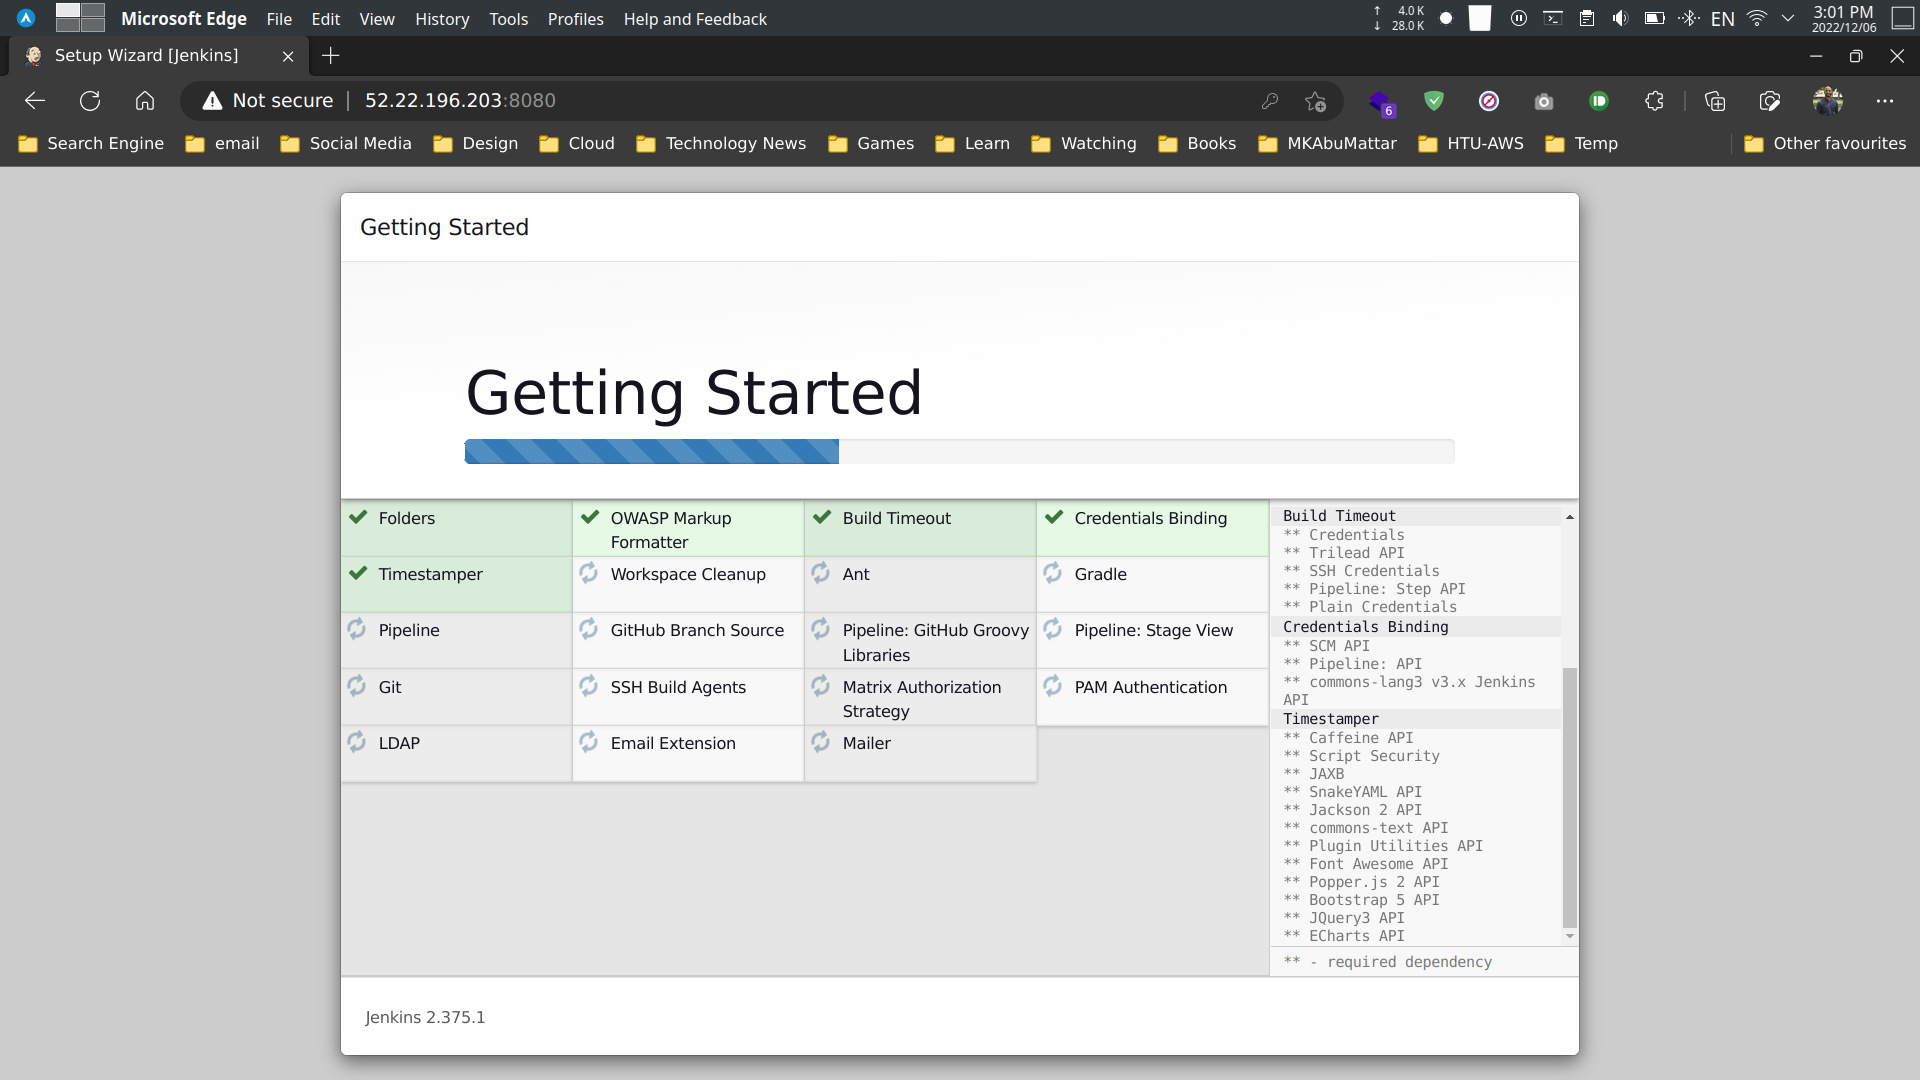The image size is (1920, 1080).
Task: Open the Other favourites folder
Action: coord(1825,143)
